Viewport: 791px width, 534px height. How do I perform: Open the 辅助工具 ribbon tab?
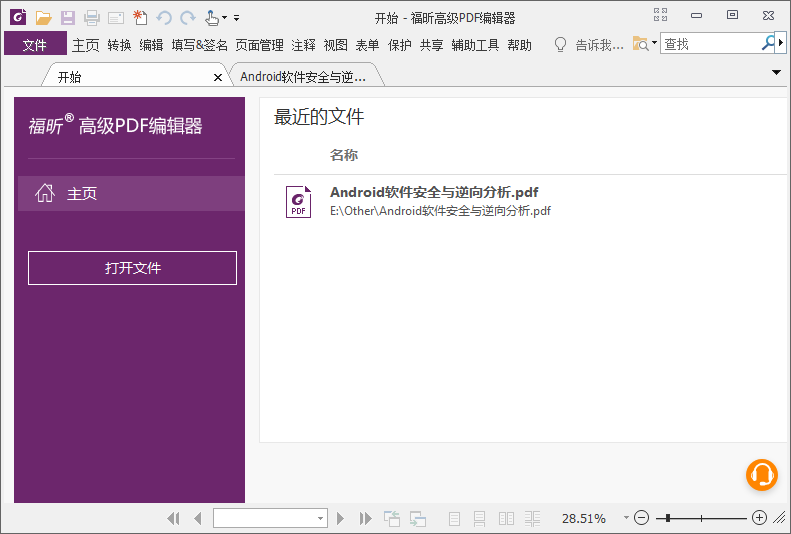[475, 45]
